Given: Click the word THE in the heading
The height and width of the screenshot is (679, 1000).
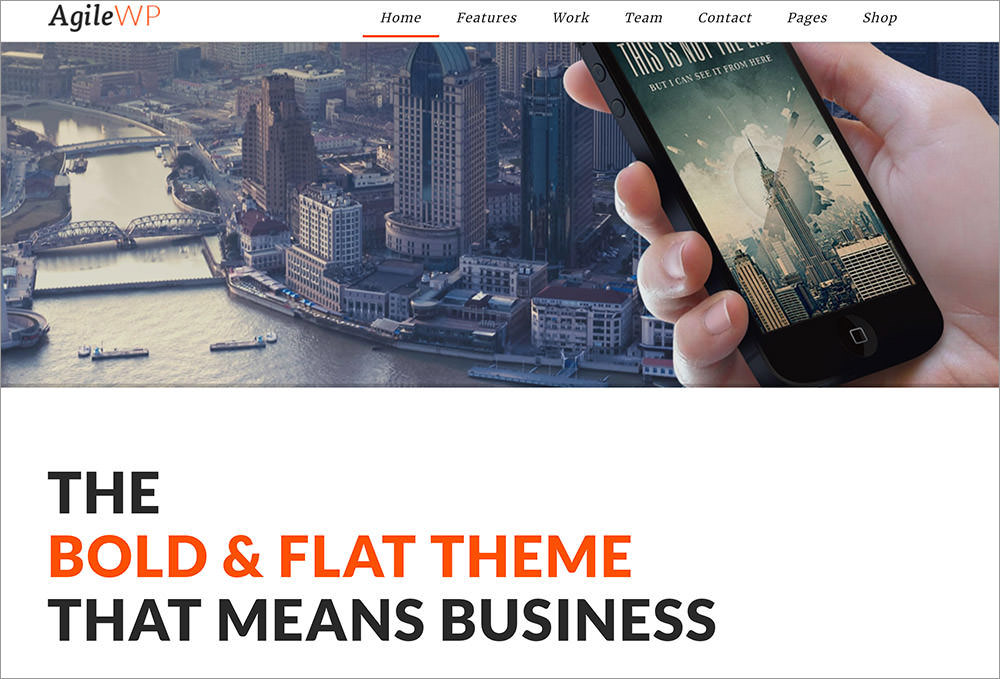Looking at the screenshot, I should pyautogui.click(x=104, y=493).
